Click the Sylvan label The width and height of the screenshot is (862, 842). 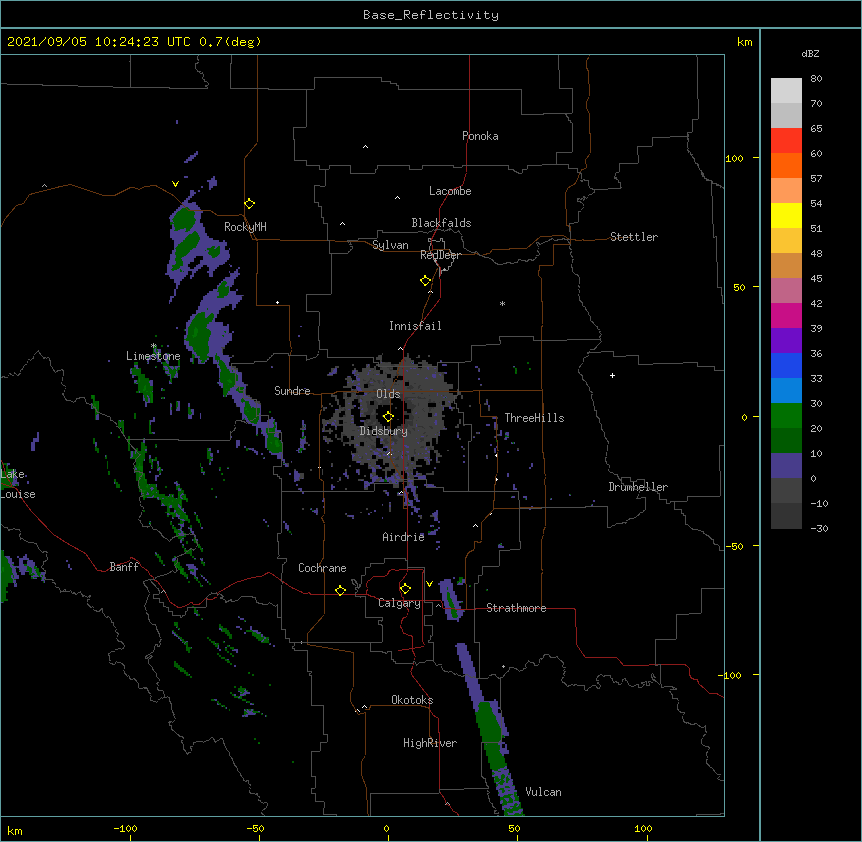(390, 245)
